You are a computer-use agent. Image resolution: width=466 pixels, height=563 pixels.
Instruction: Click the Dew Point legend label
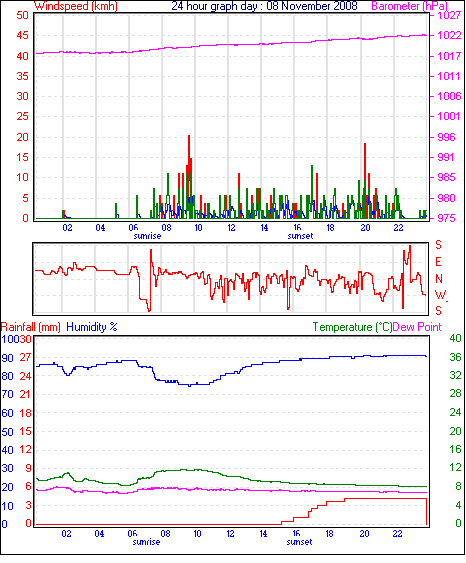[x=417, y=327]
